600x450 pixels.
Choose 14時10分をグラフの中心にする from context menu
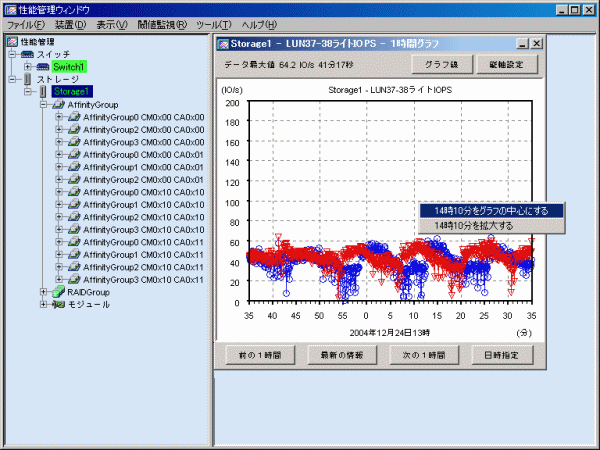490,211
